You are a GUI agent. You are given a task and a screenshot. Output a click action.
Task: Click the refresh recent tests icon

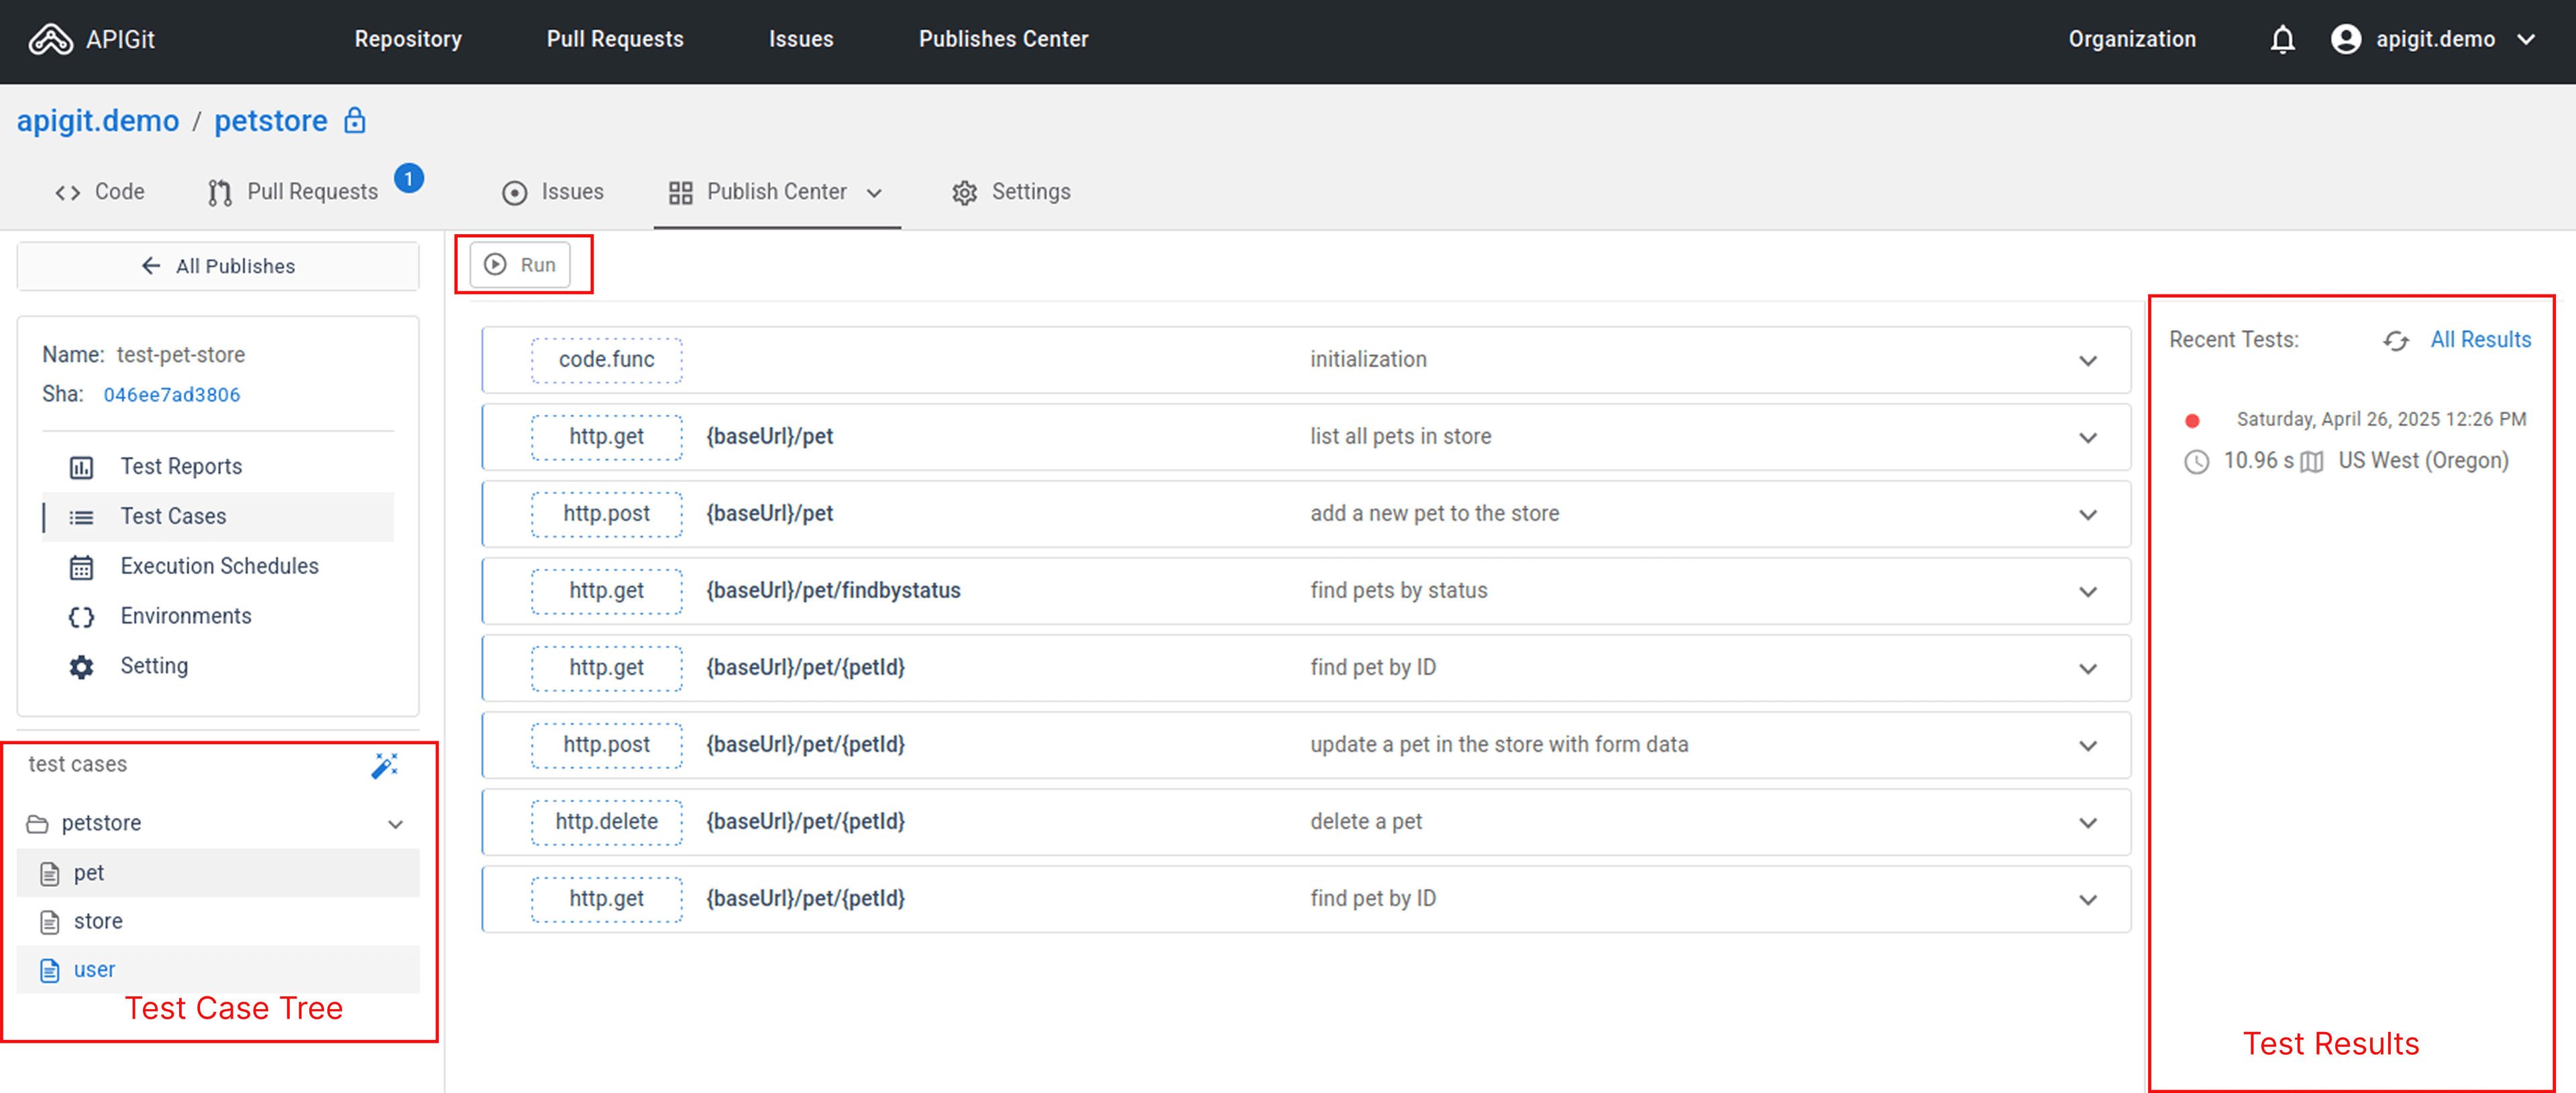pos(2395,341)
